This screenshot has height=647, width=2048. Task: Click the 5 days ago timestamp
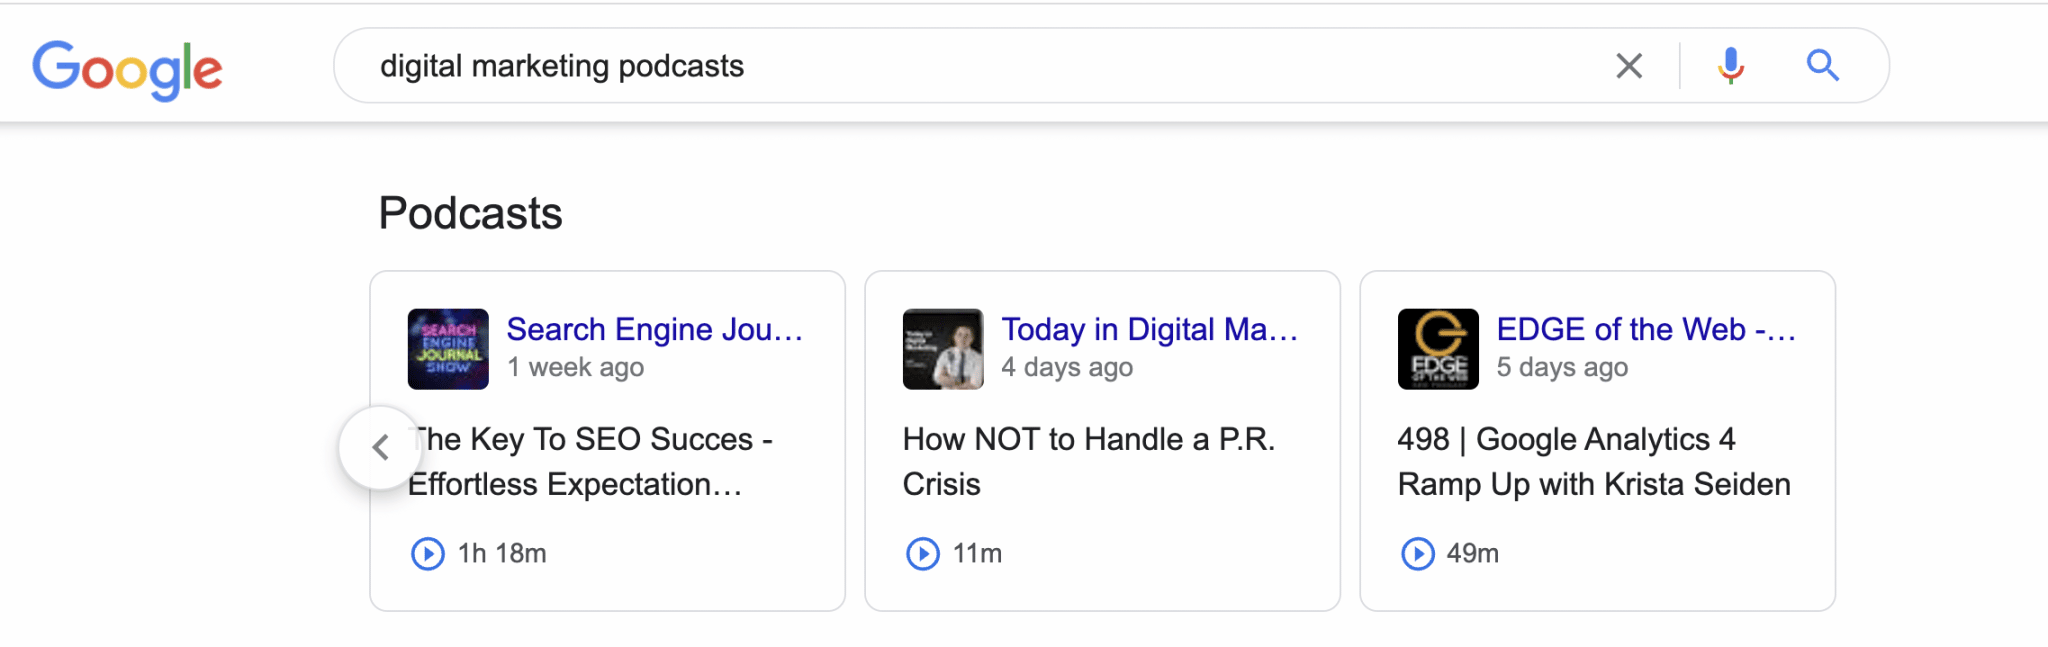click(x=1562, y=368)
